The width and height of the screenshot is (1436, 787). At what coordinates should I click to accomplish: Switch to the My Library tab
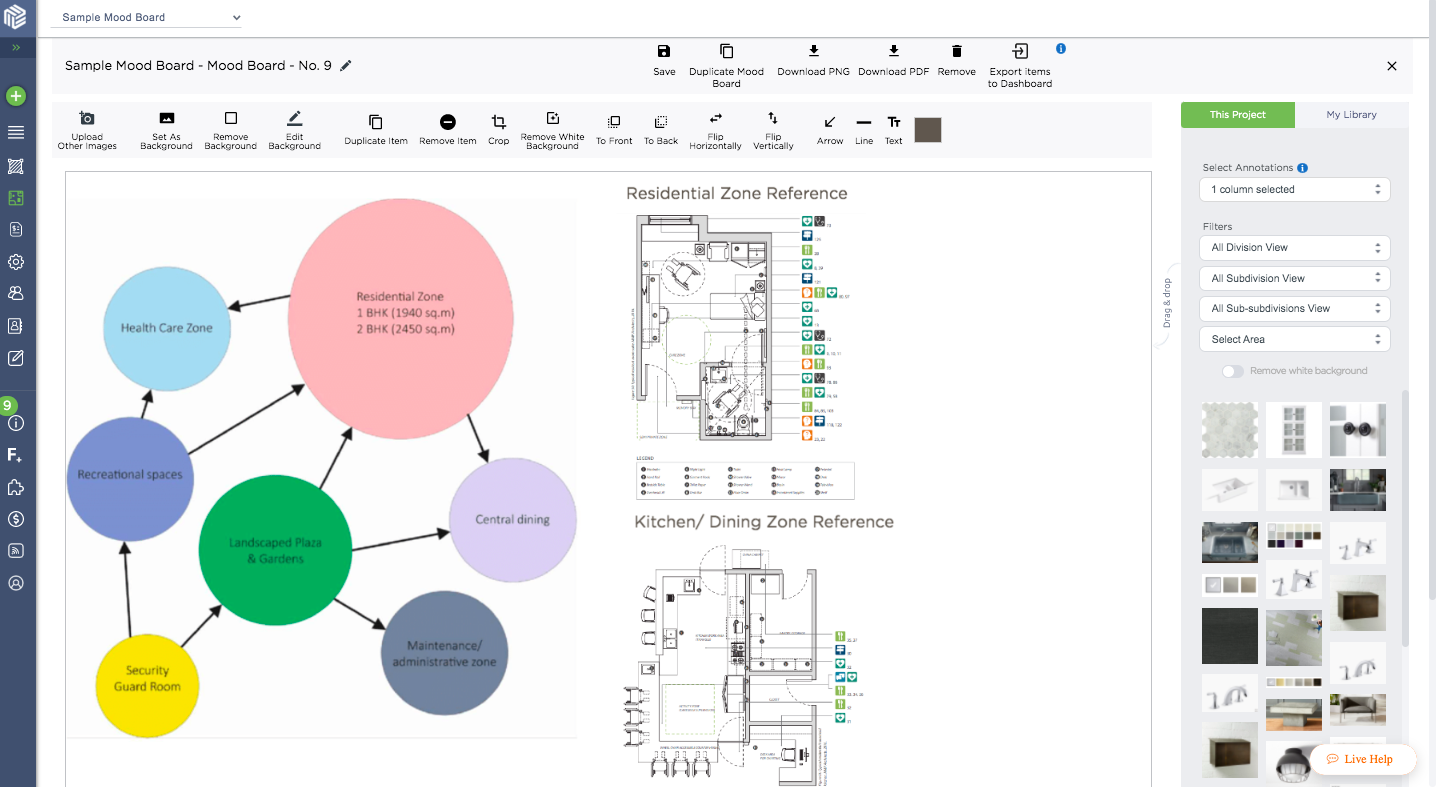[x=1351, y=114]
